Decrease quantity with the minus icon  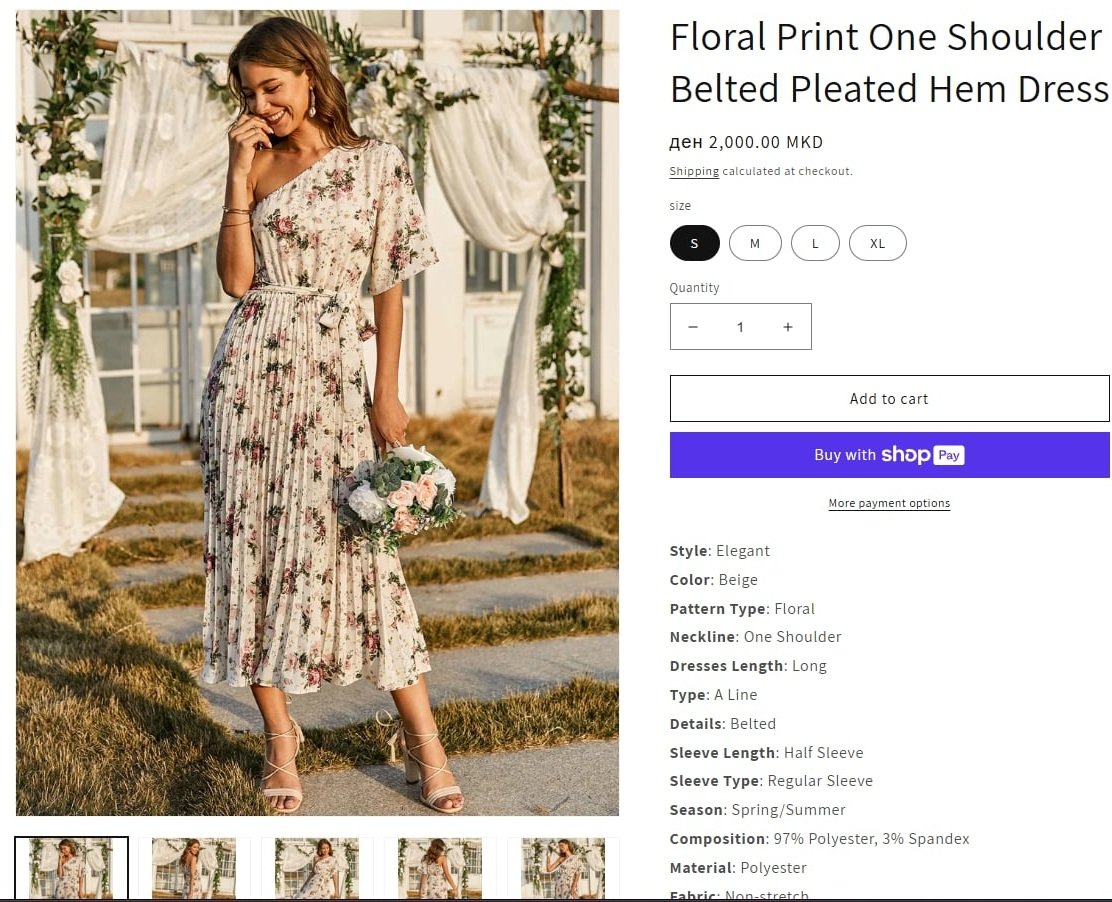[693, 327]
